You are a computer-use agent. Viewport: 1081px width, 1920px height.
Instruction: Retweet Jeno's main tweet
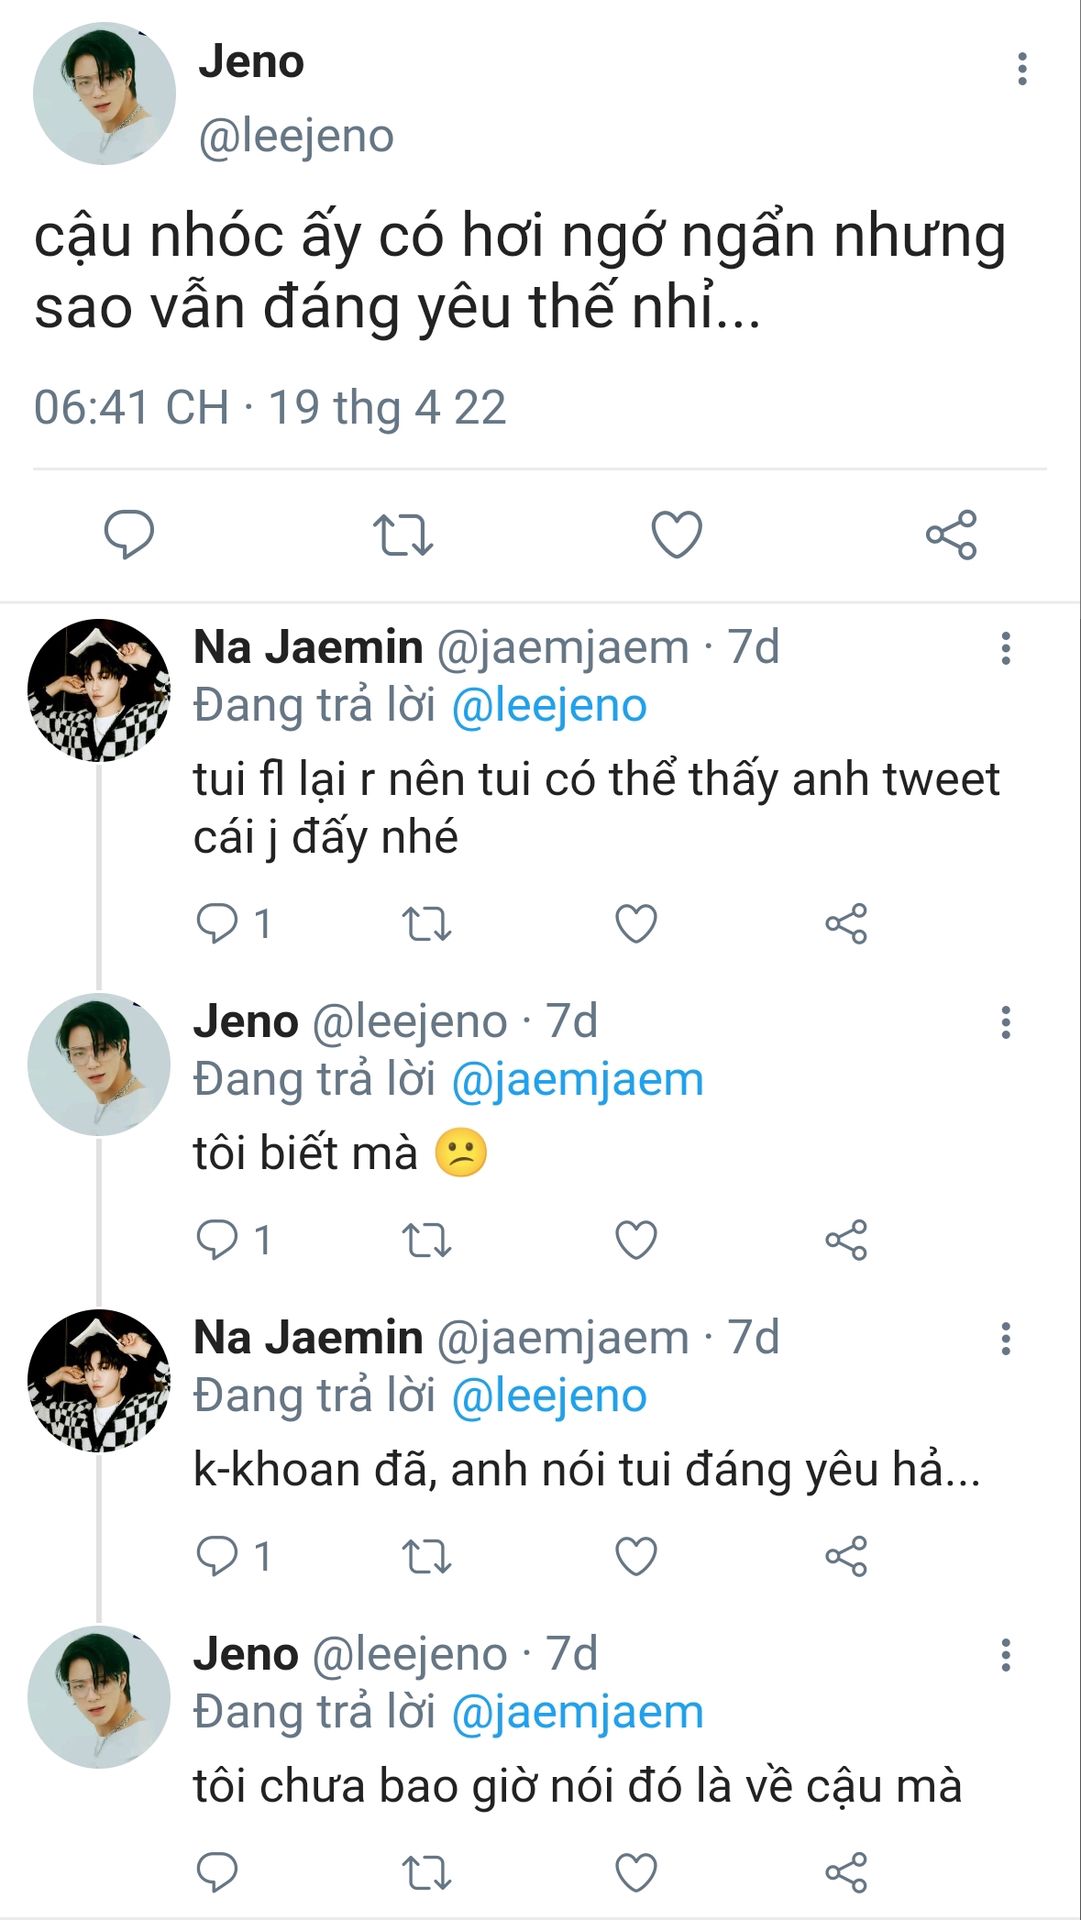tap(402, 534)
